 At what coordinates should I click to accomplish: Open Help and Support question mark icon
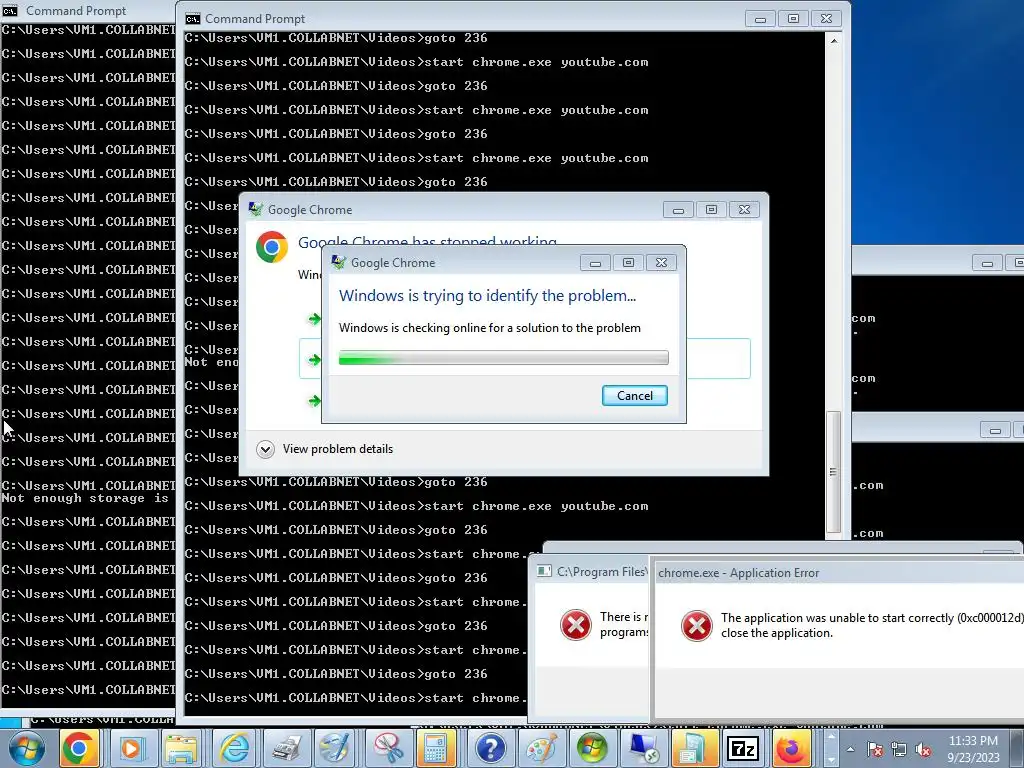point(490,748)
